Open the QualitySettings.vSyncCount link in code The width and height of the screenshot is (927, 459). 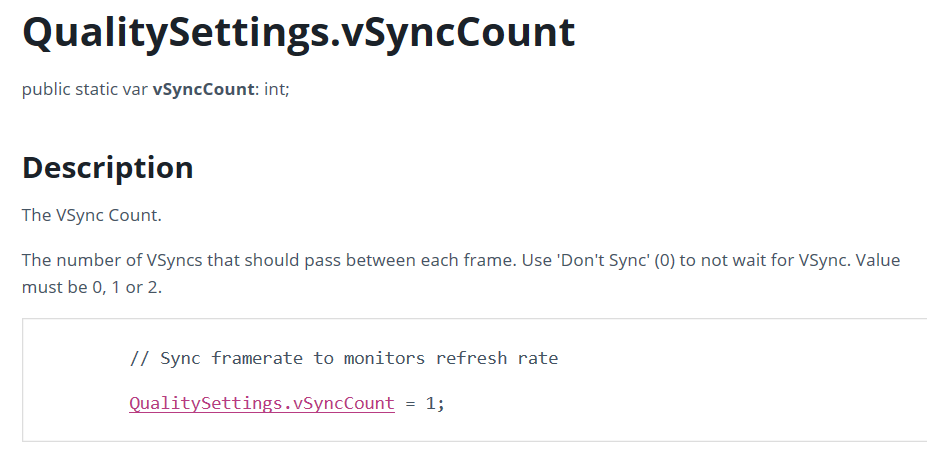coord(262,403)
